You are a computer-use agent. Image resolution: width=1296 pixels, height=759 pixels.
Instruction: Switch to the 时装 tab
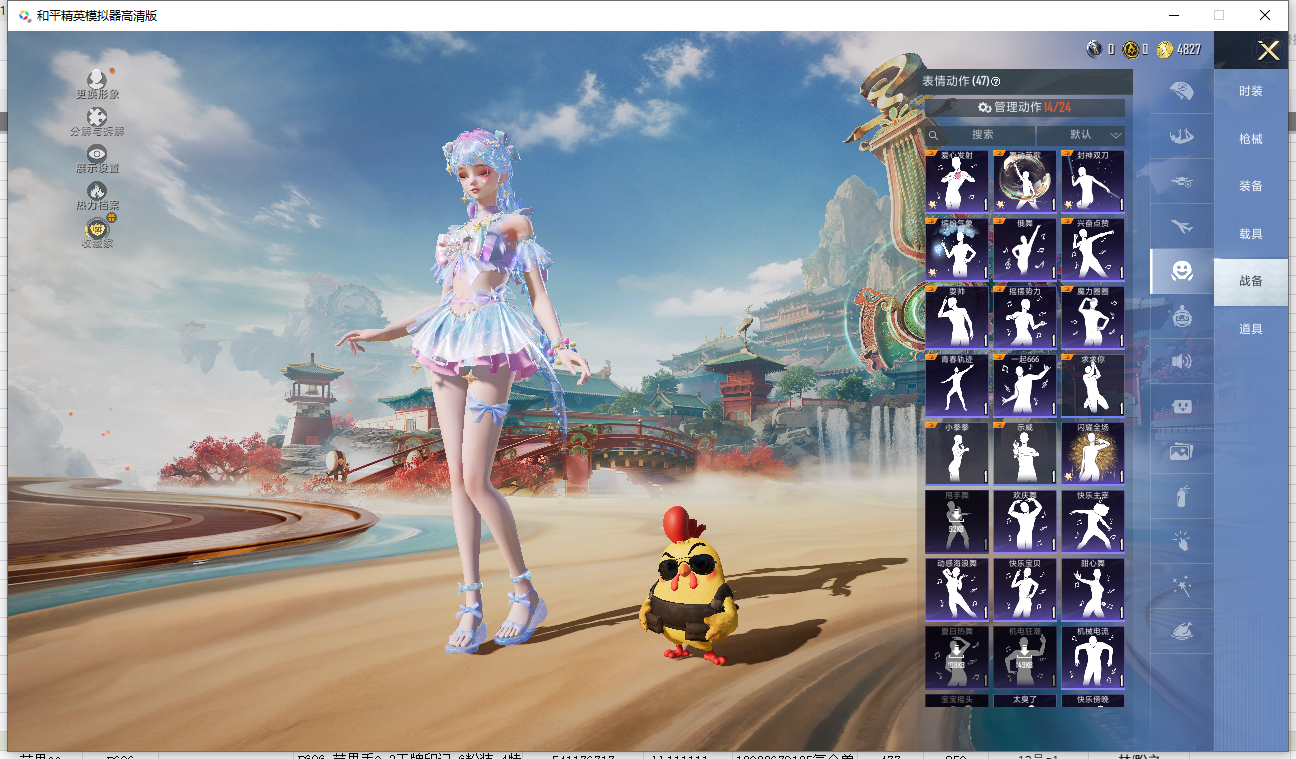1251,91
